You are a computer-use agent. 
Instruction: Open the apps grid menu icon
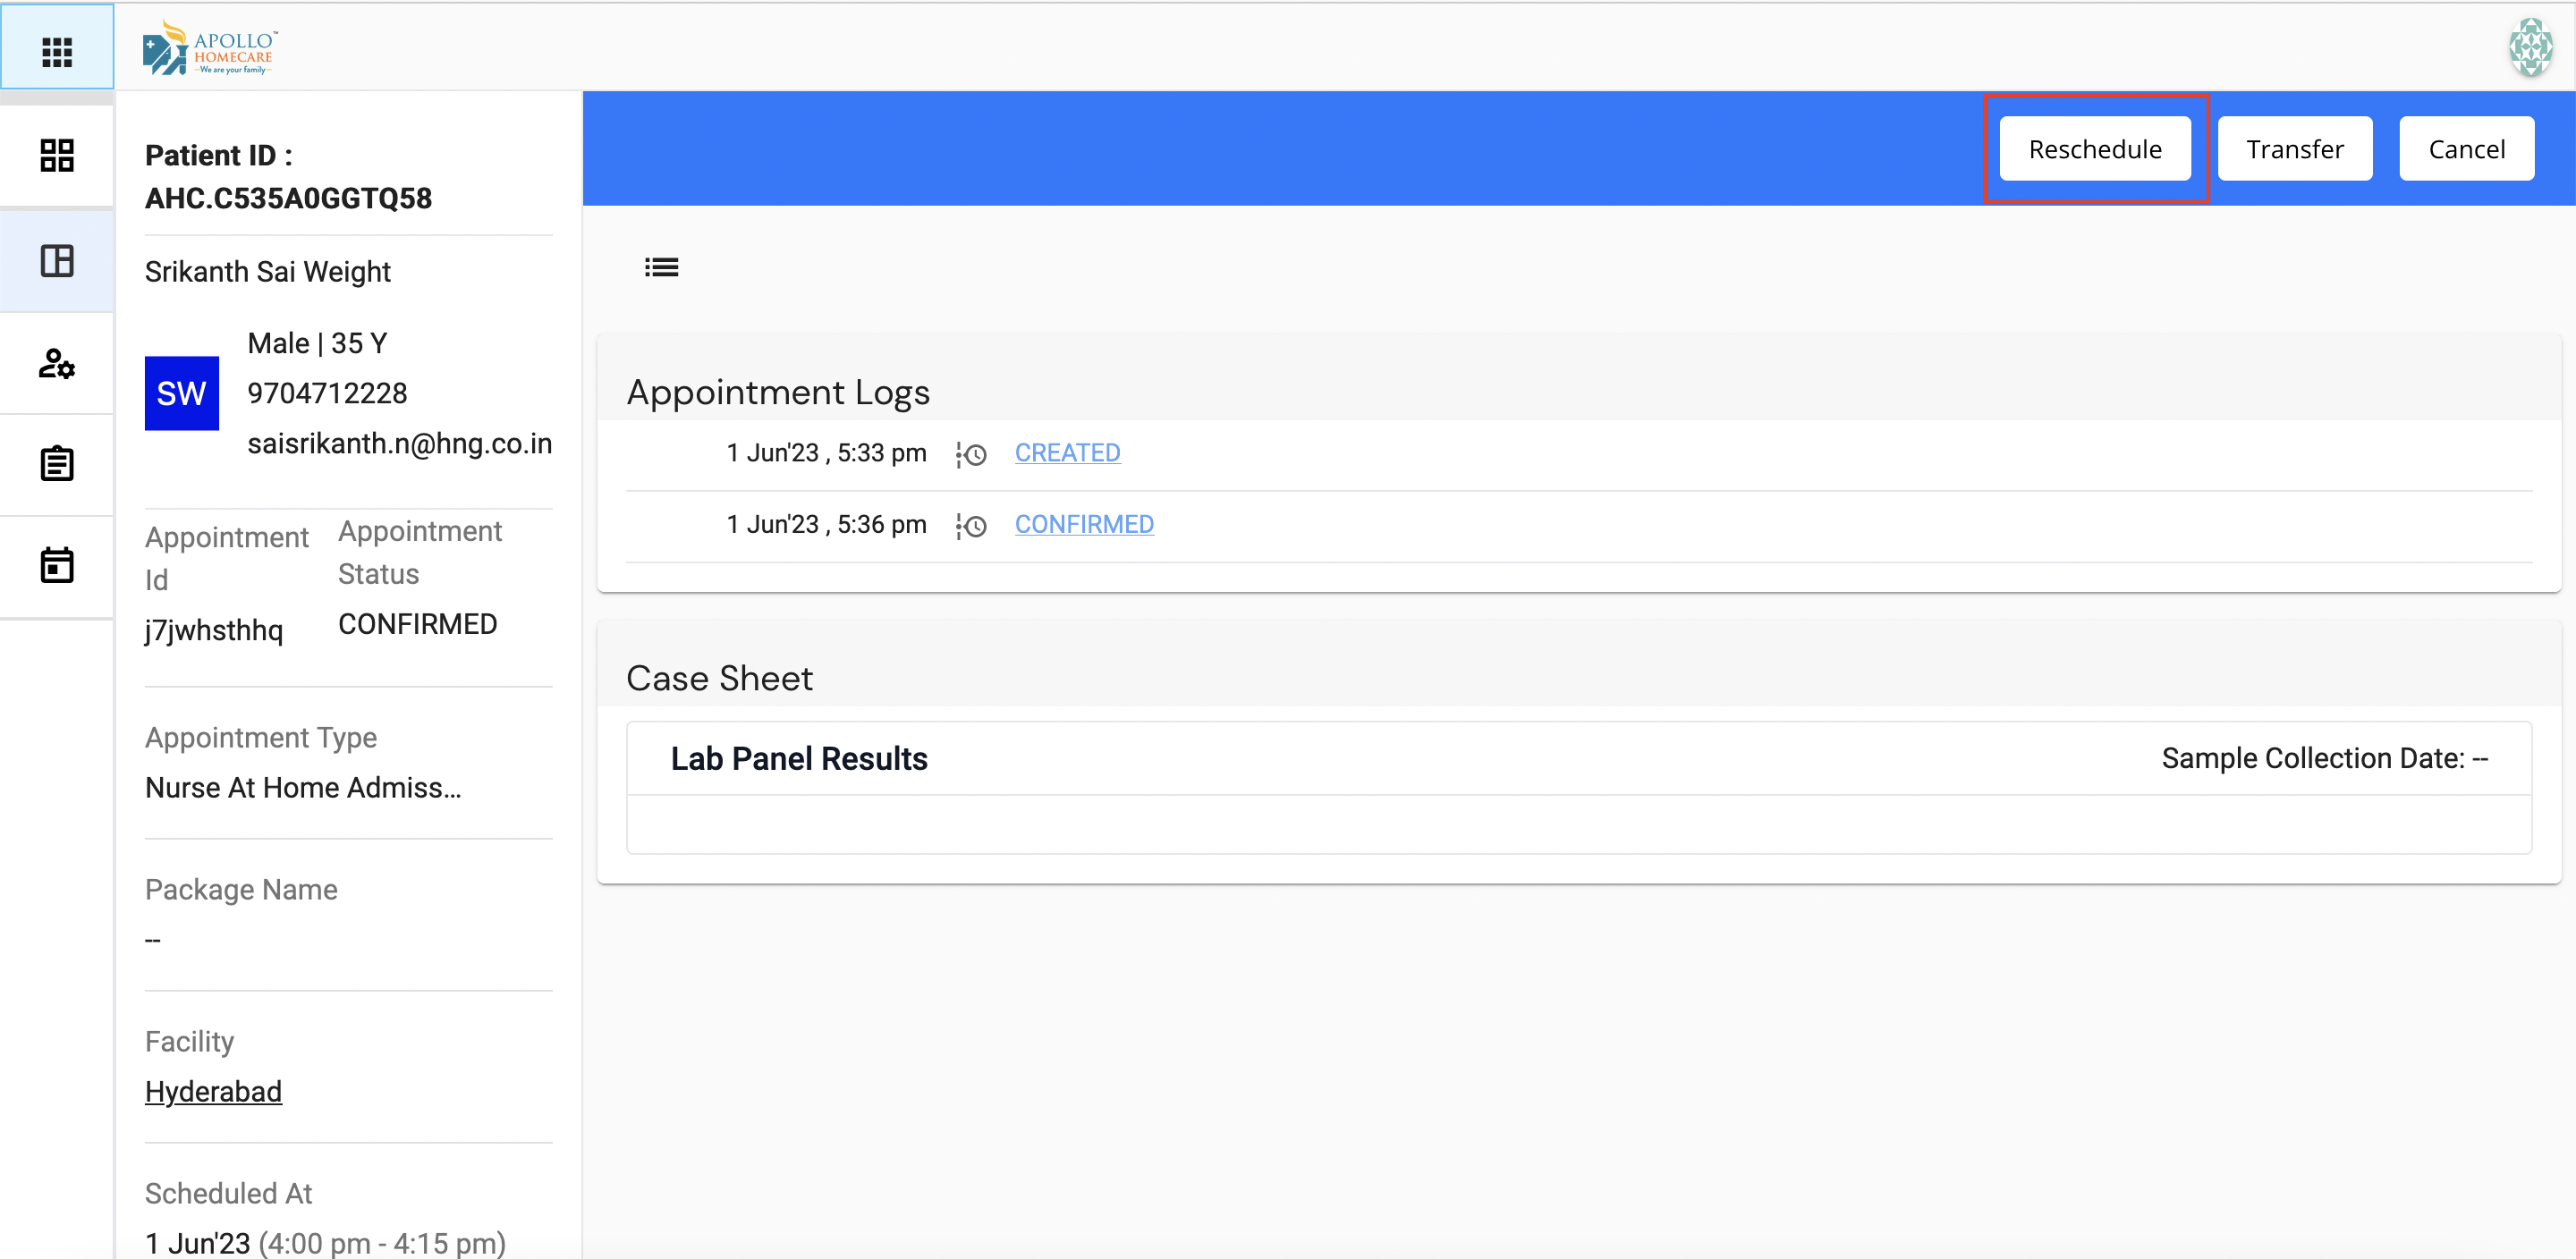click(x=57, y=51)
